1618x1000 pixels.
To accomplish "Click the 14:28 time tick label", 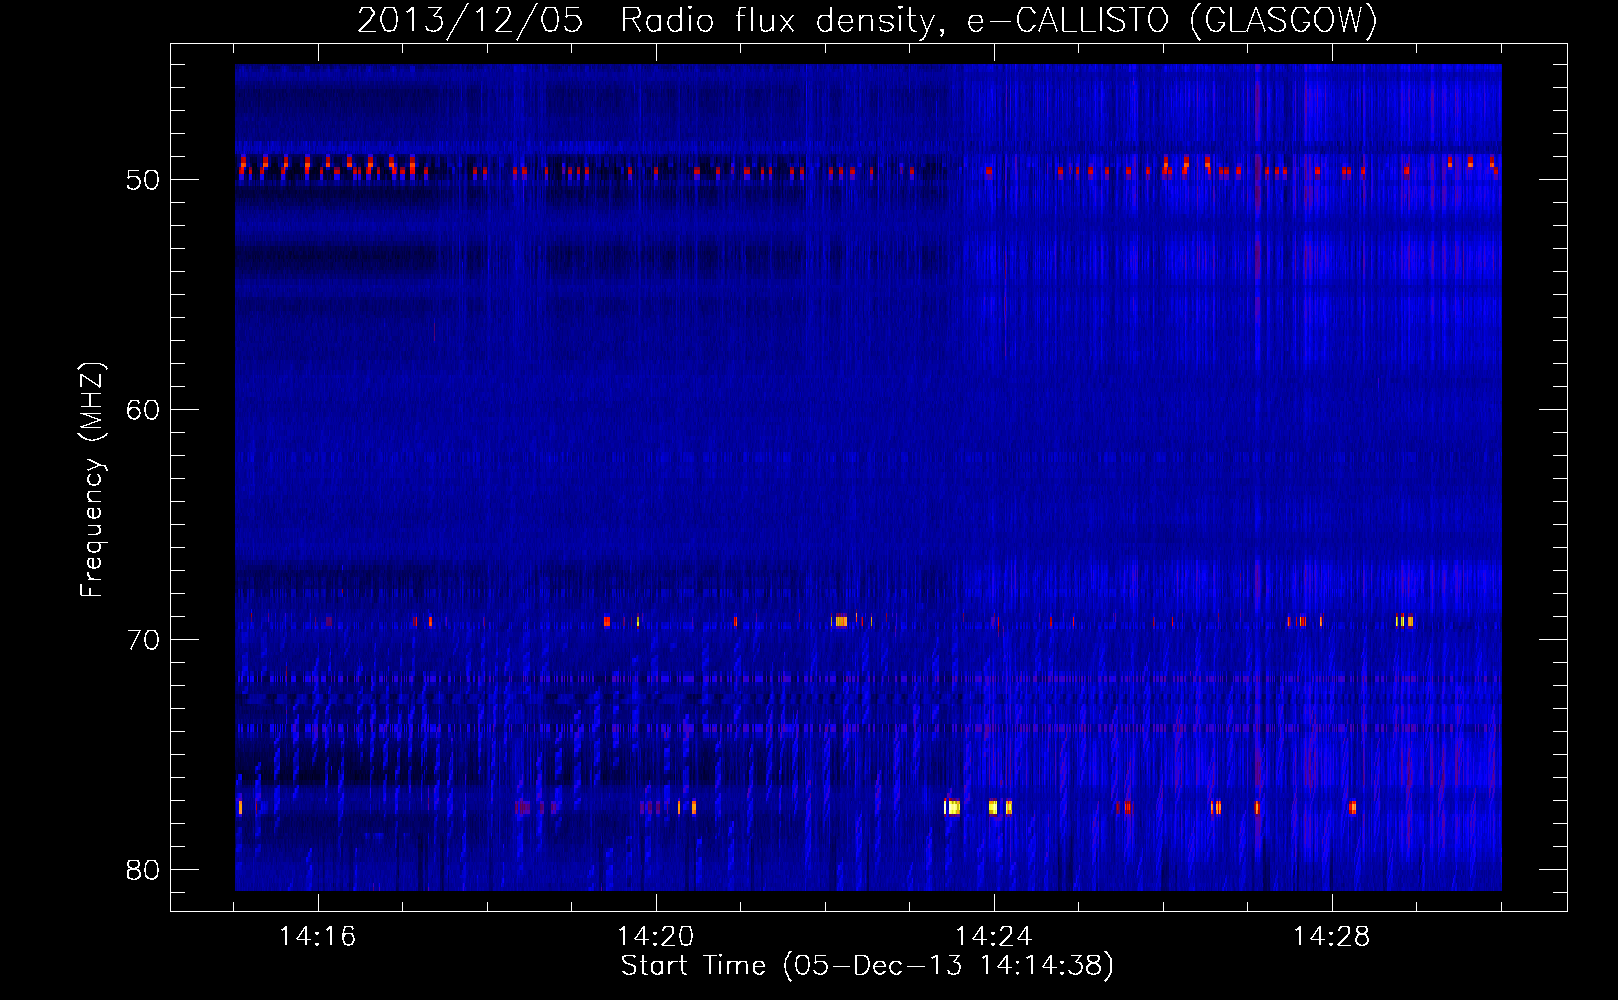I will 1331,937.
